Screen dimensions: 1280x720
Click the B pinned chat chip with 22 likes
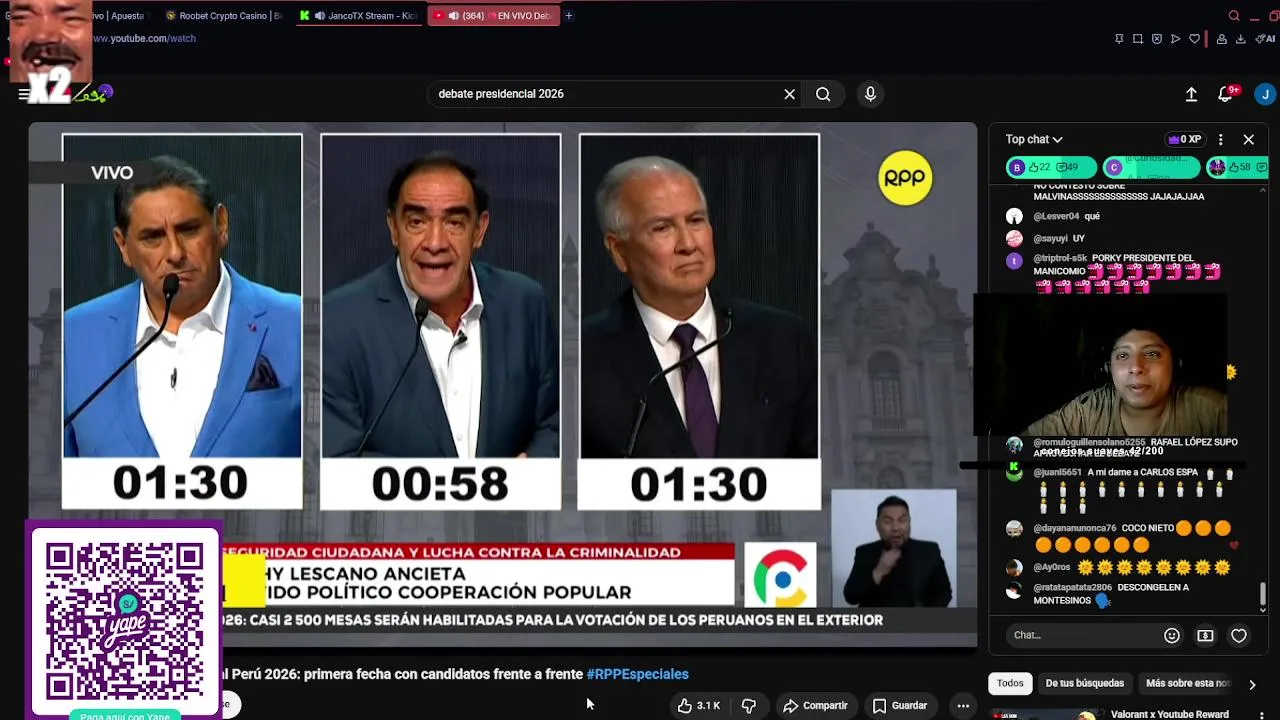click(1050, 167)
